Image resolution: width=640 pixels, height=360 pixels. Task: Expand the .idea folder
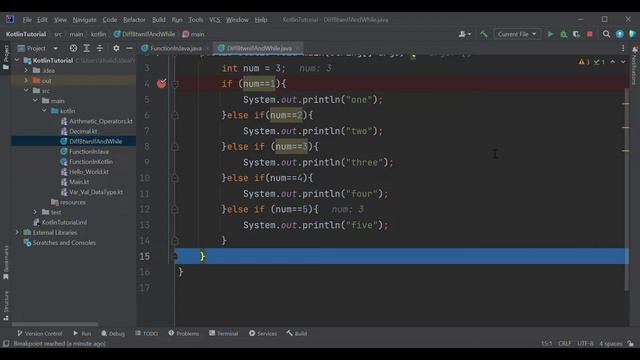[26, 70]
